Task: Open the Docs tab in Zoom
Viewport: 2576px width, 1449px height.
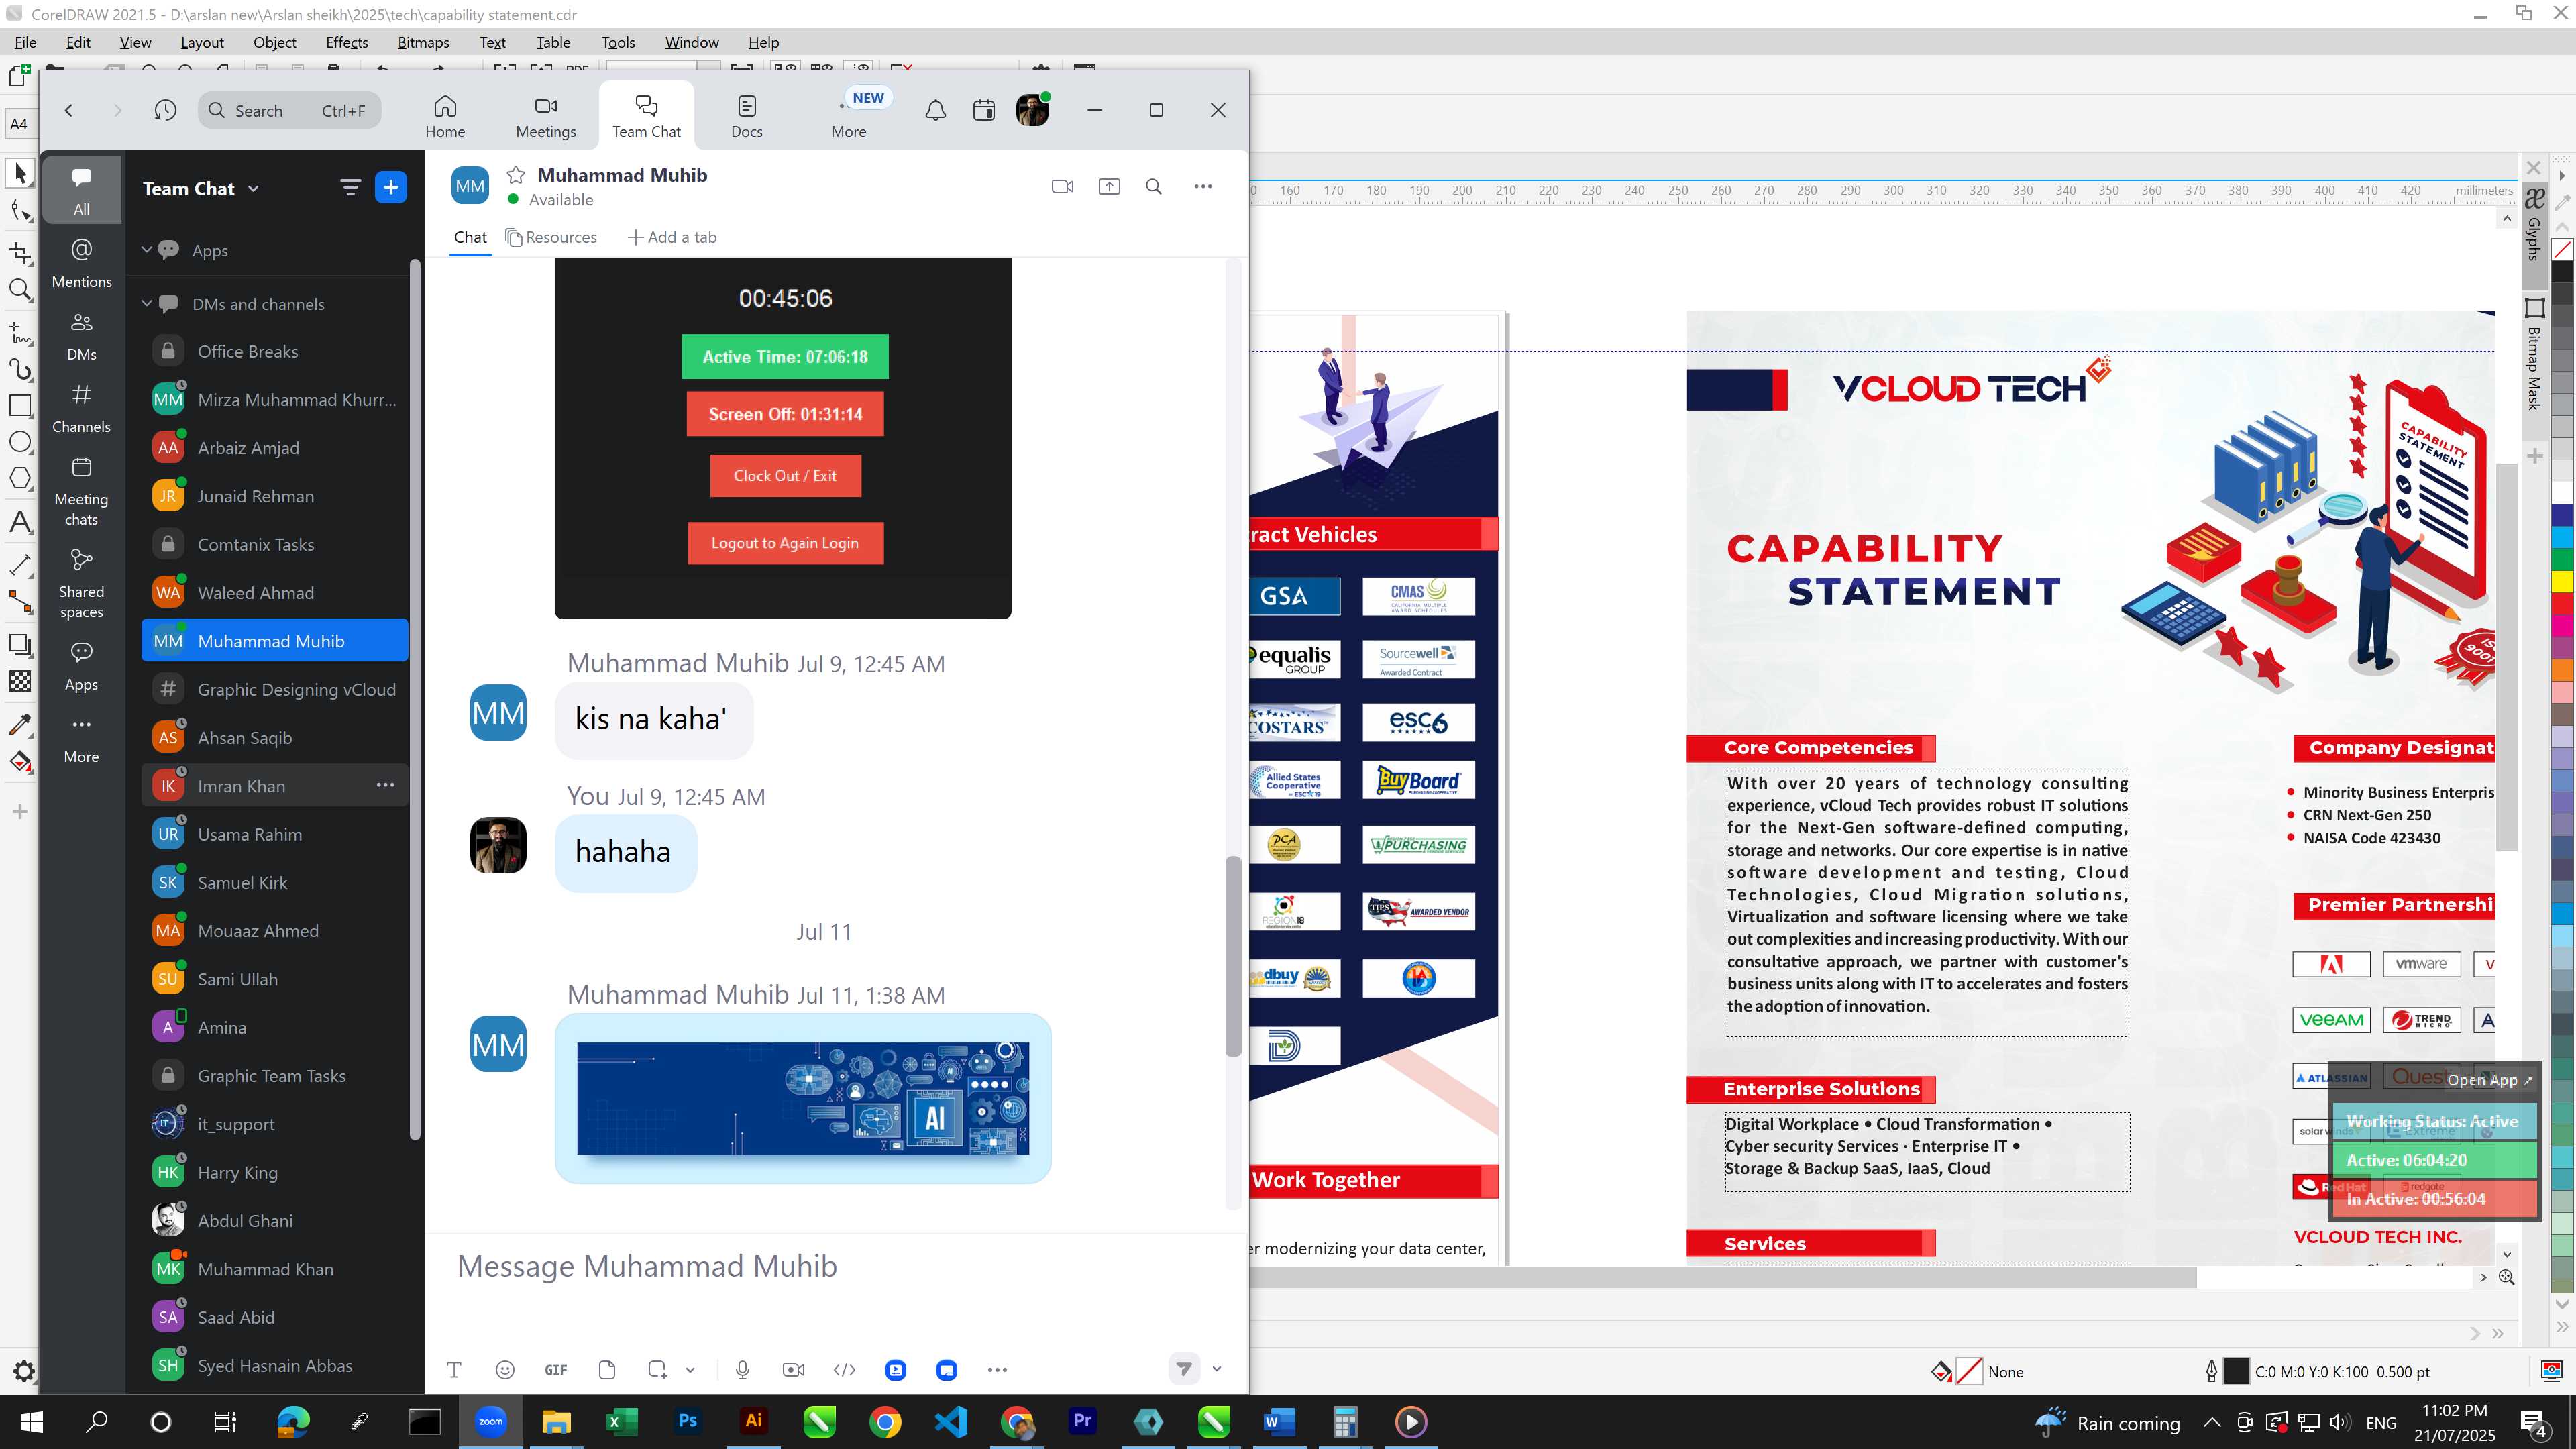Action: [x=747, y=115]
